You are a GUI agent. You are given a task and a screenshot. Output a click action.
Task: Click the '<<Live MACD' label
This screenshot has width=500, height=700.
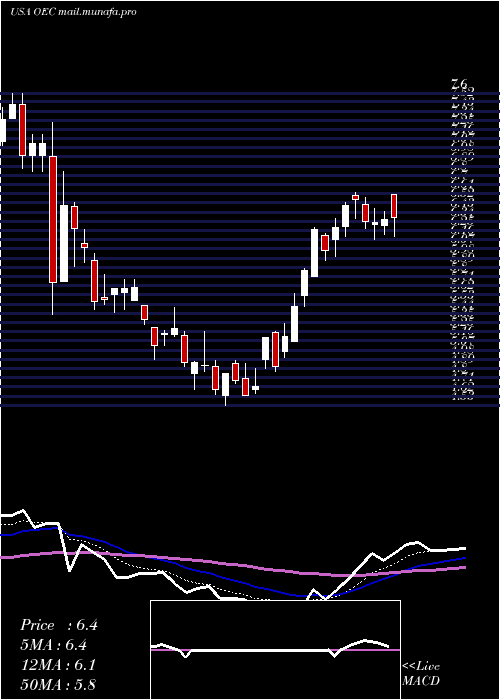[x=421, y=674]
